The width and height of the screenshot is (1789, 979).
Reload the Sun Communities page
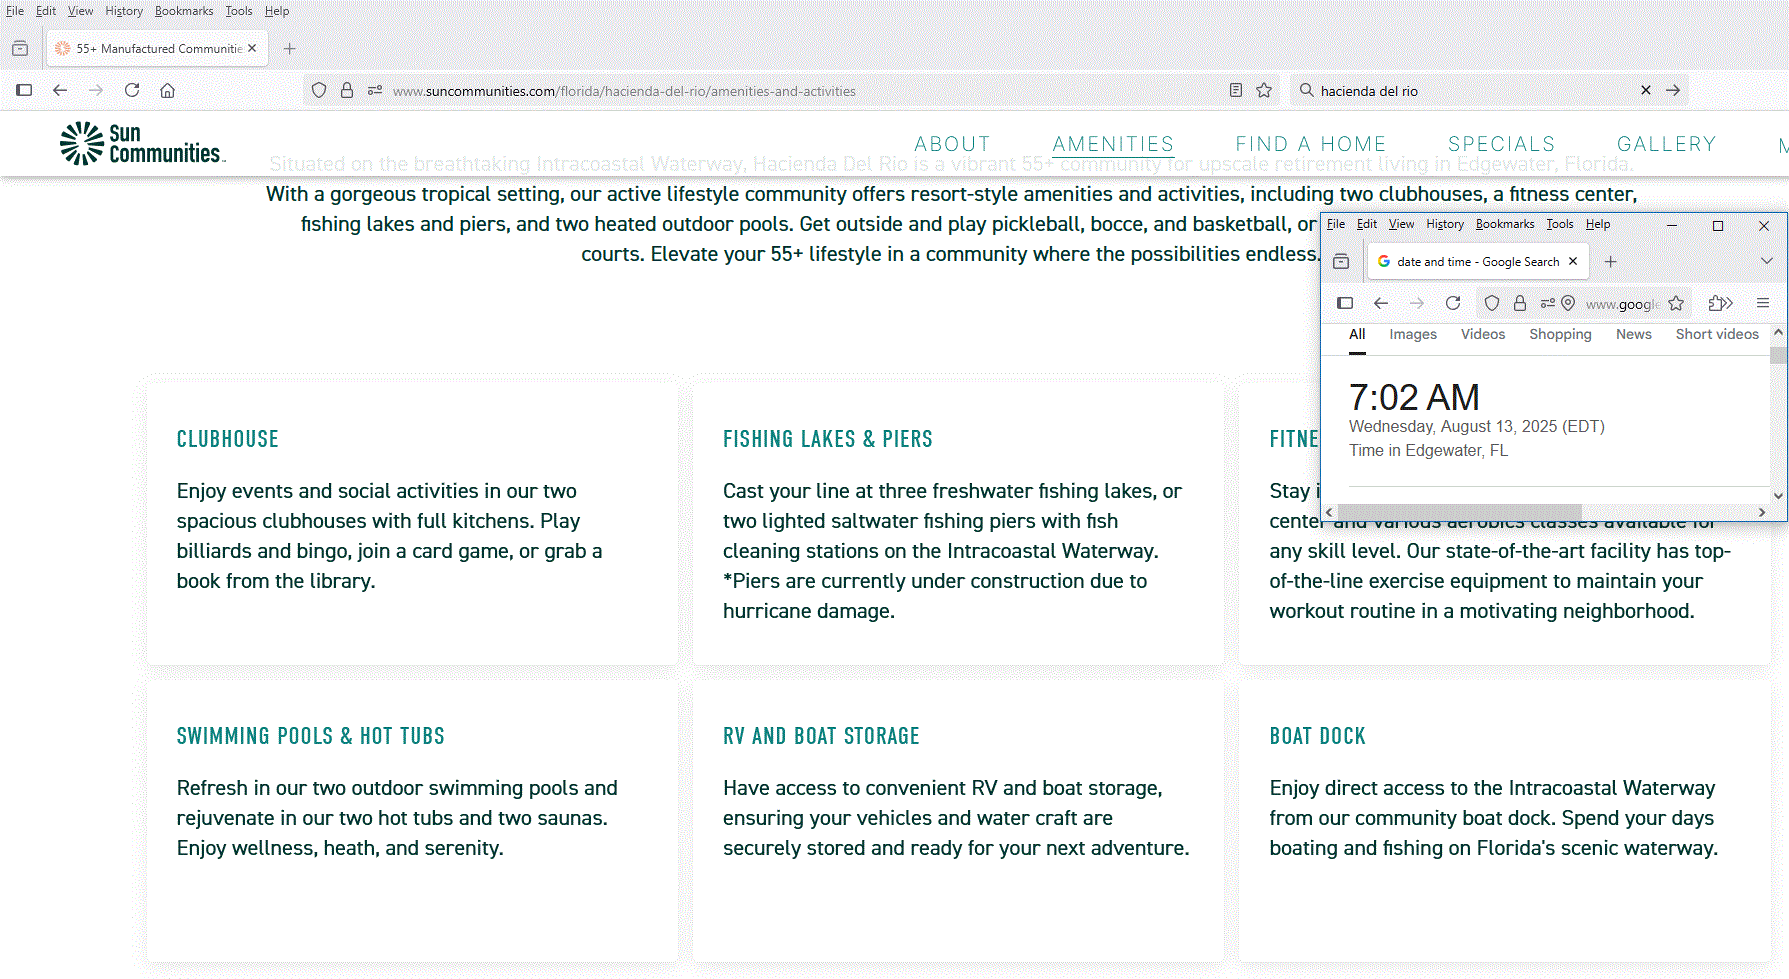click(x=132, y=90)
